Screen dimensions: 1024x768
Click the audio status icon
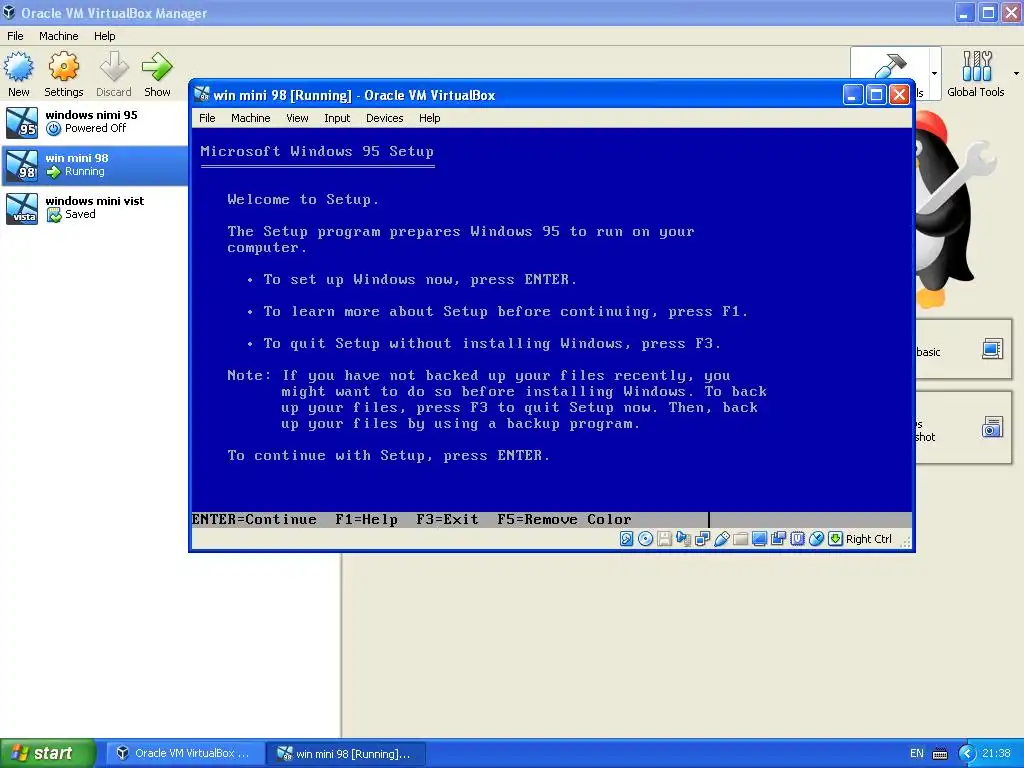[683, 539]
